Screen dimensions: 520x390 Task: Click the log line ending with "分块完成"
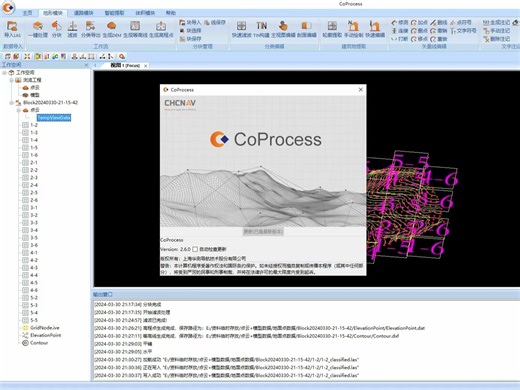click(128, 304)
